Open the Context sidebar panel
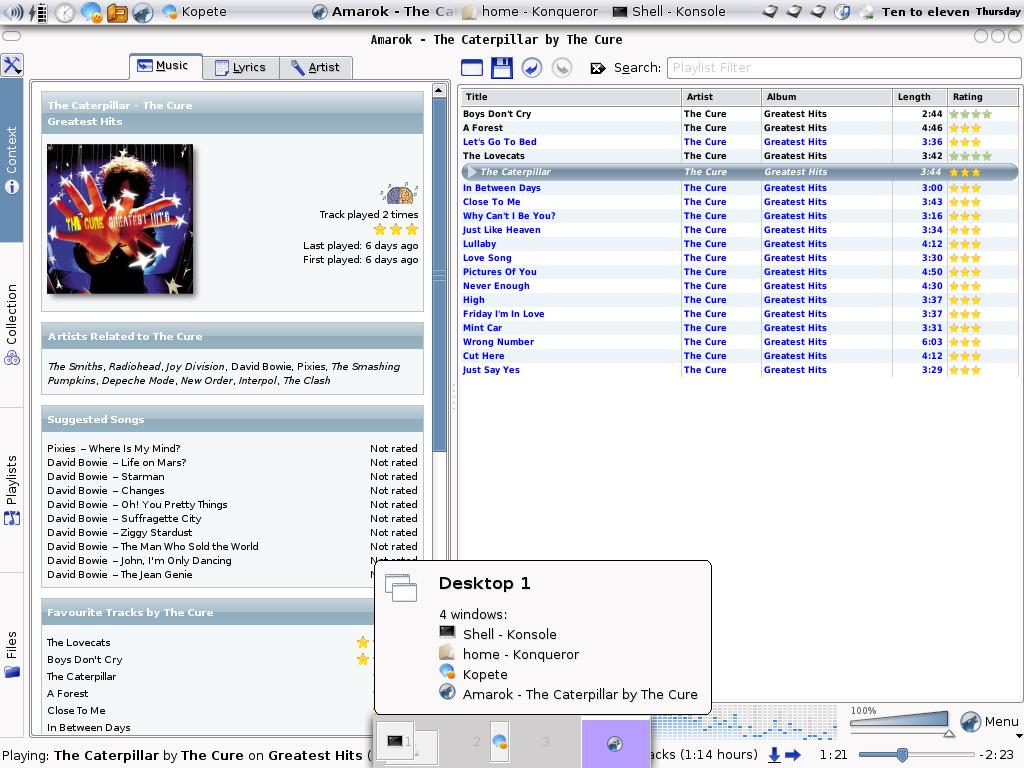Viewport: 1024px width, 768px height. 12,160
